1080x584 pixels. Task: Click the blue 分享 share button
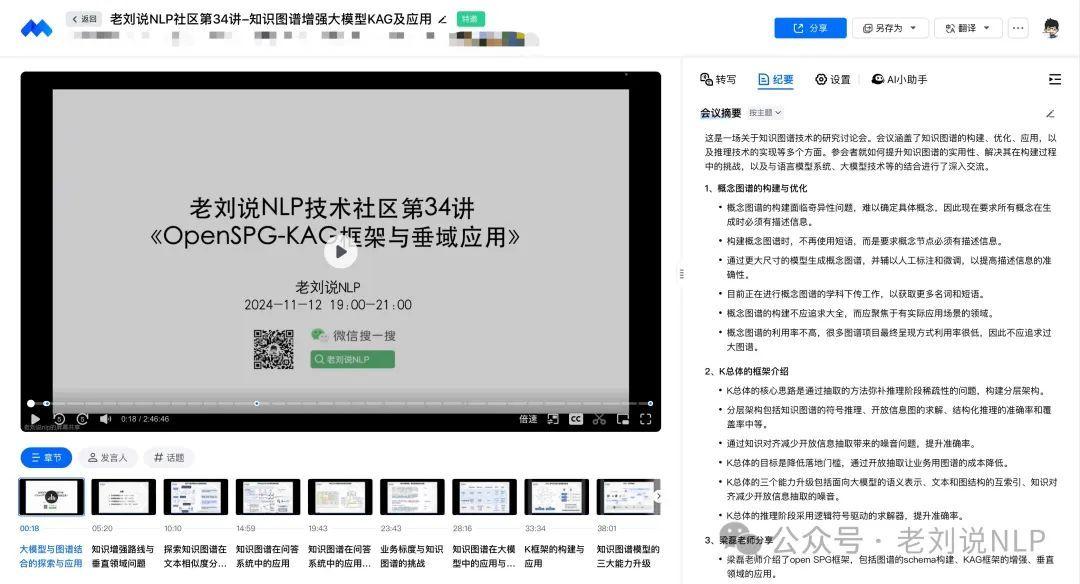(810, 27)
